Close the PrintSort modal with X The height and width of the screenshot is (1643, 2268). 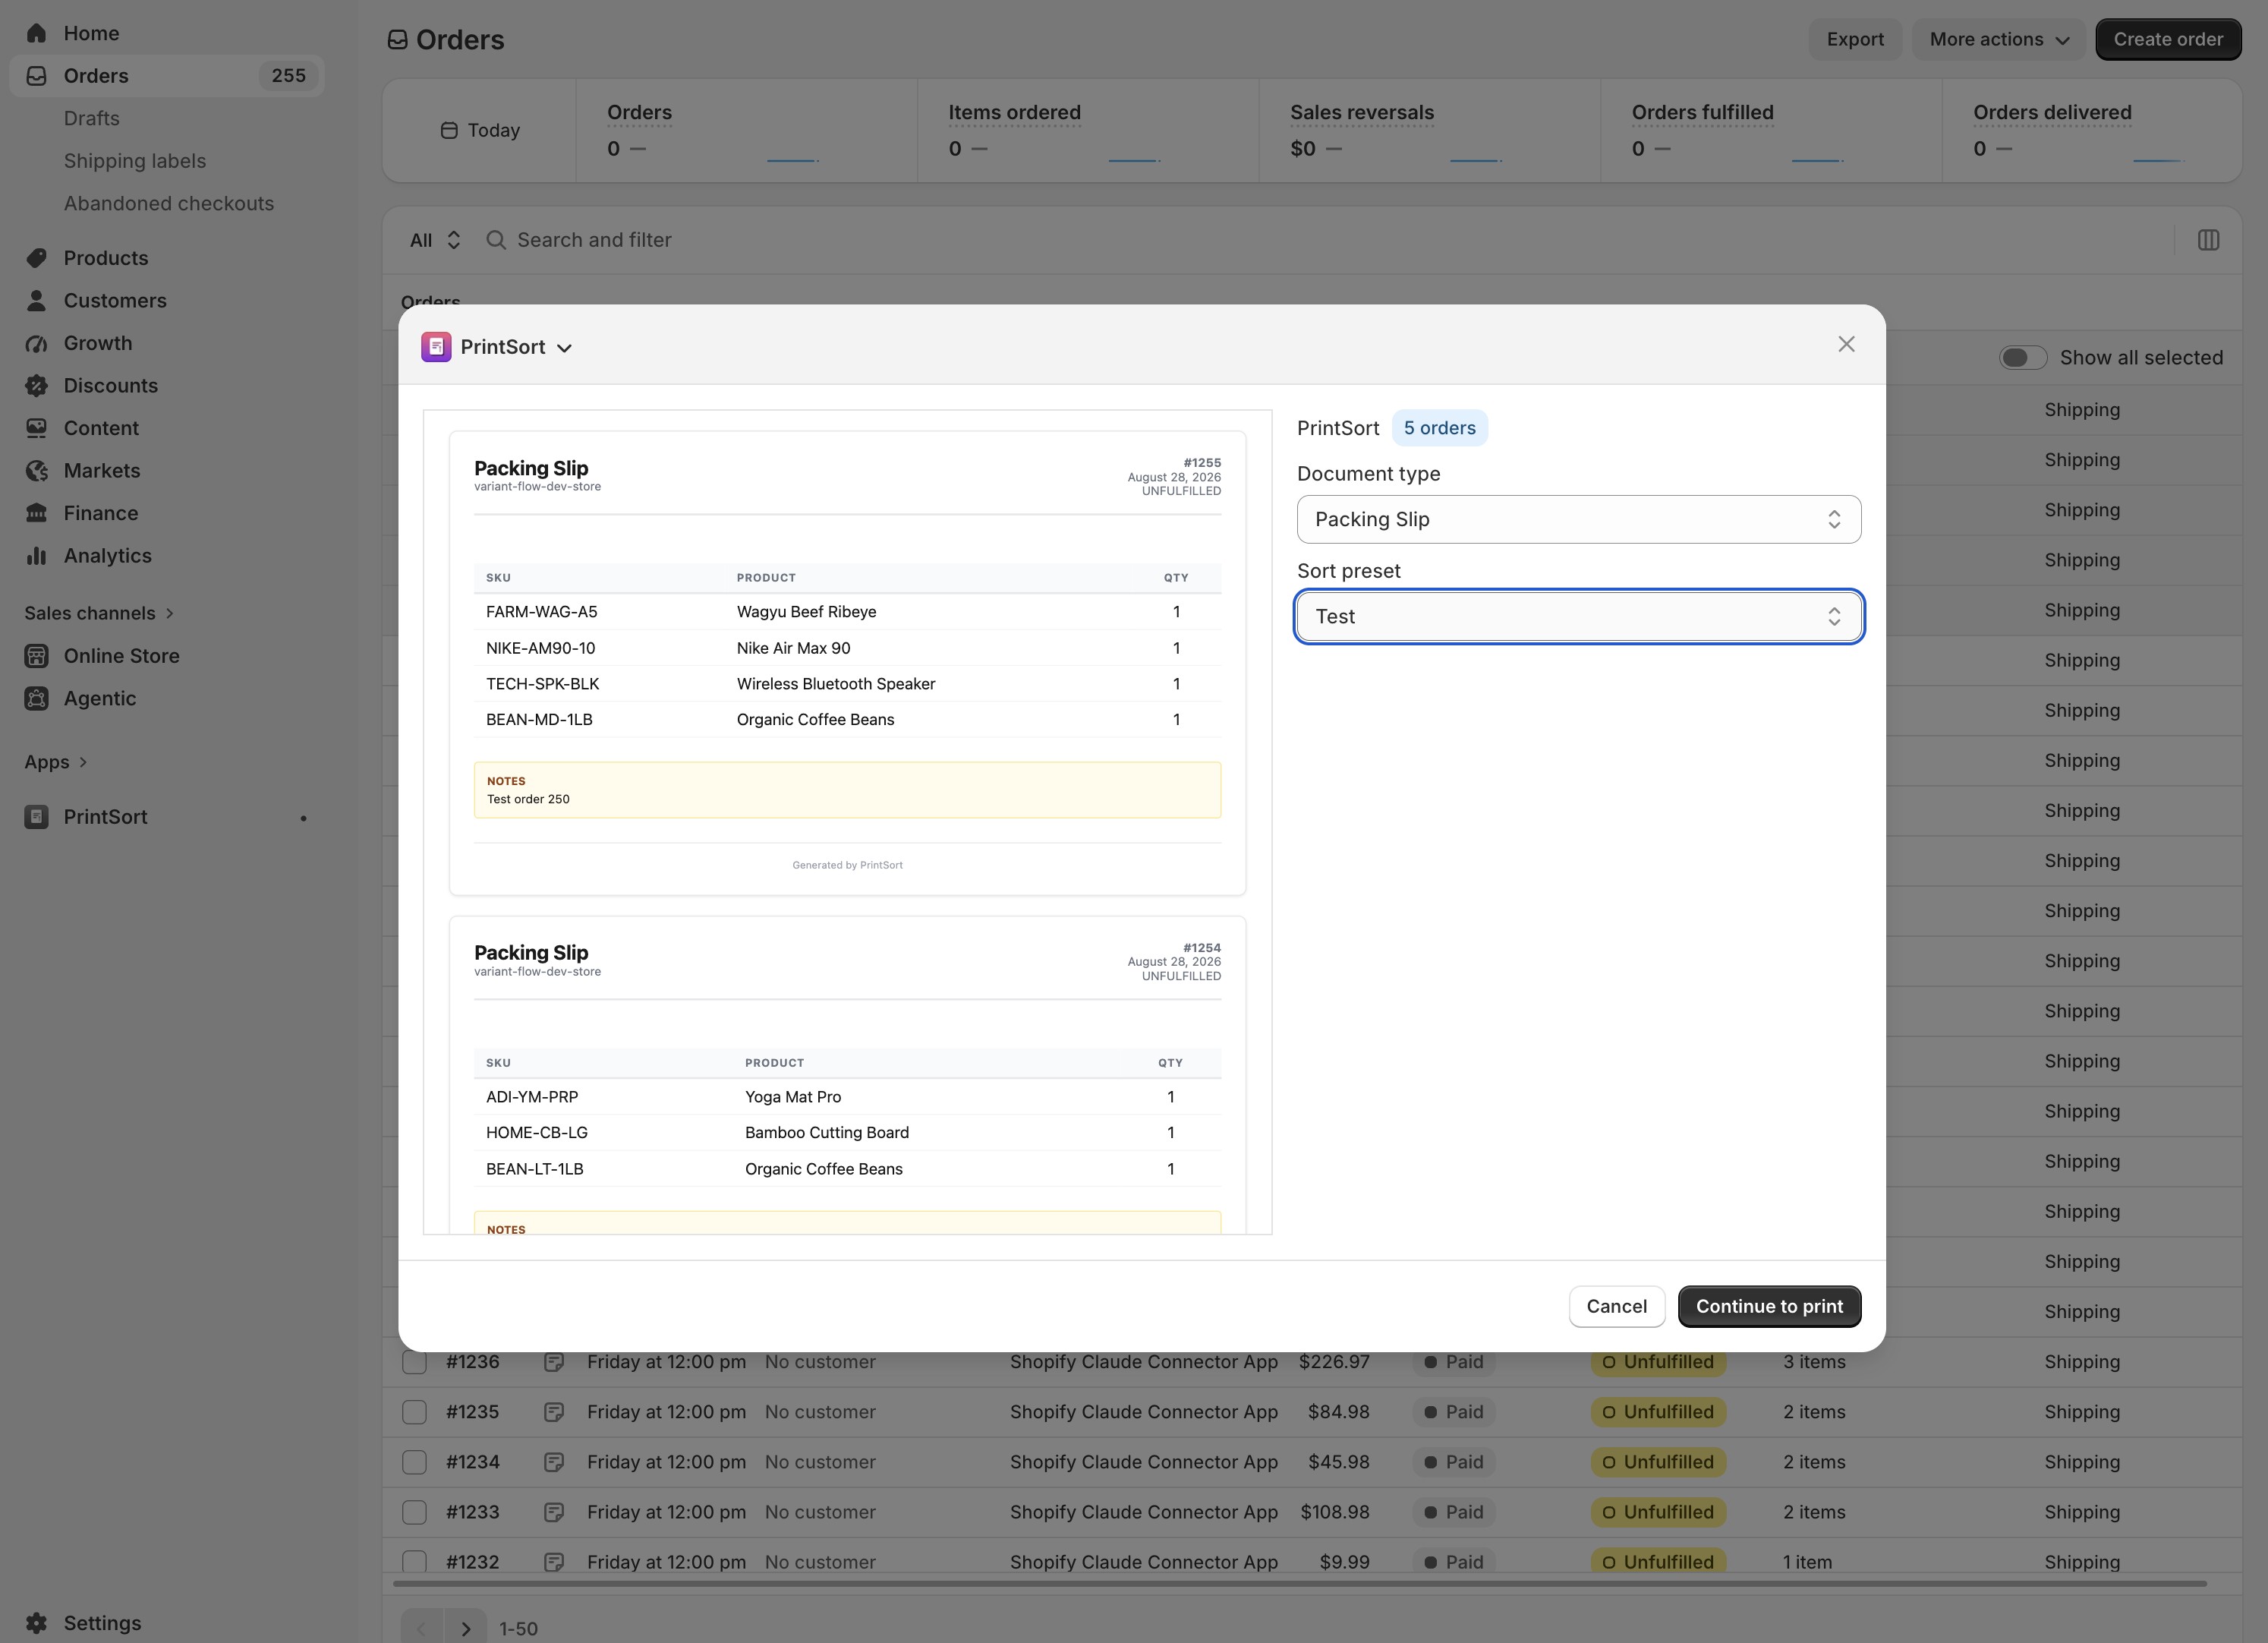(1846, 344)
